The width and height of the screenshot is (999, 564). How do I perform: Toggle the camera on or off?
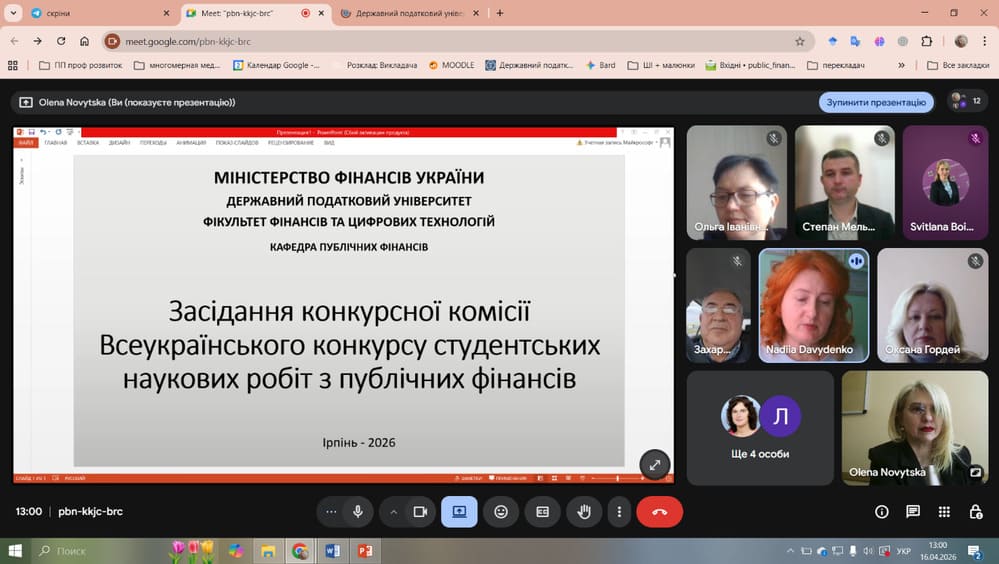point(420,511)
